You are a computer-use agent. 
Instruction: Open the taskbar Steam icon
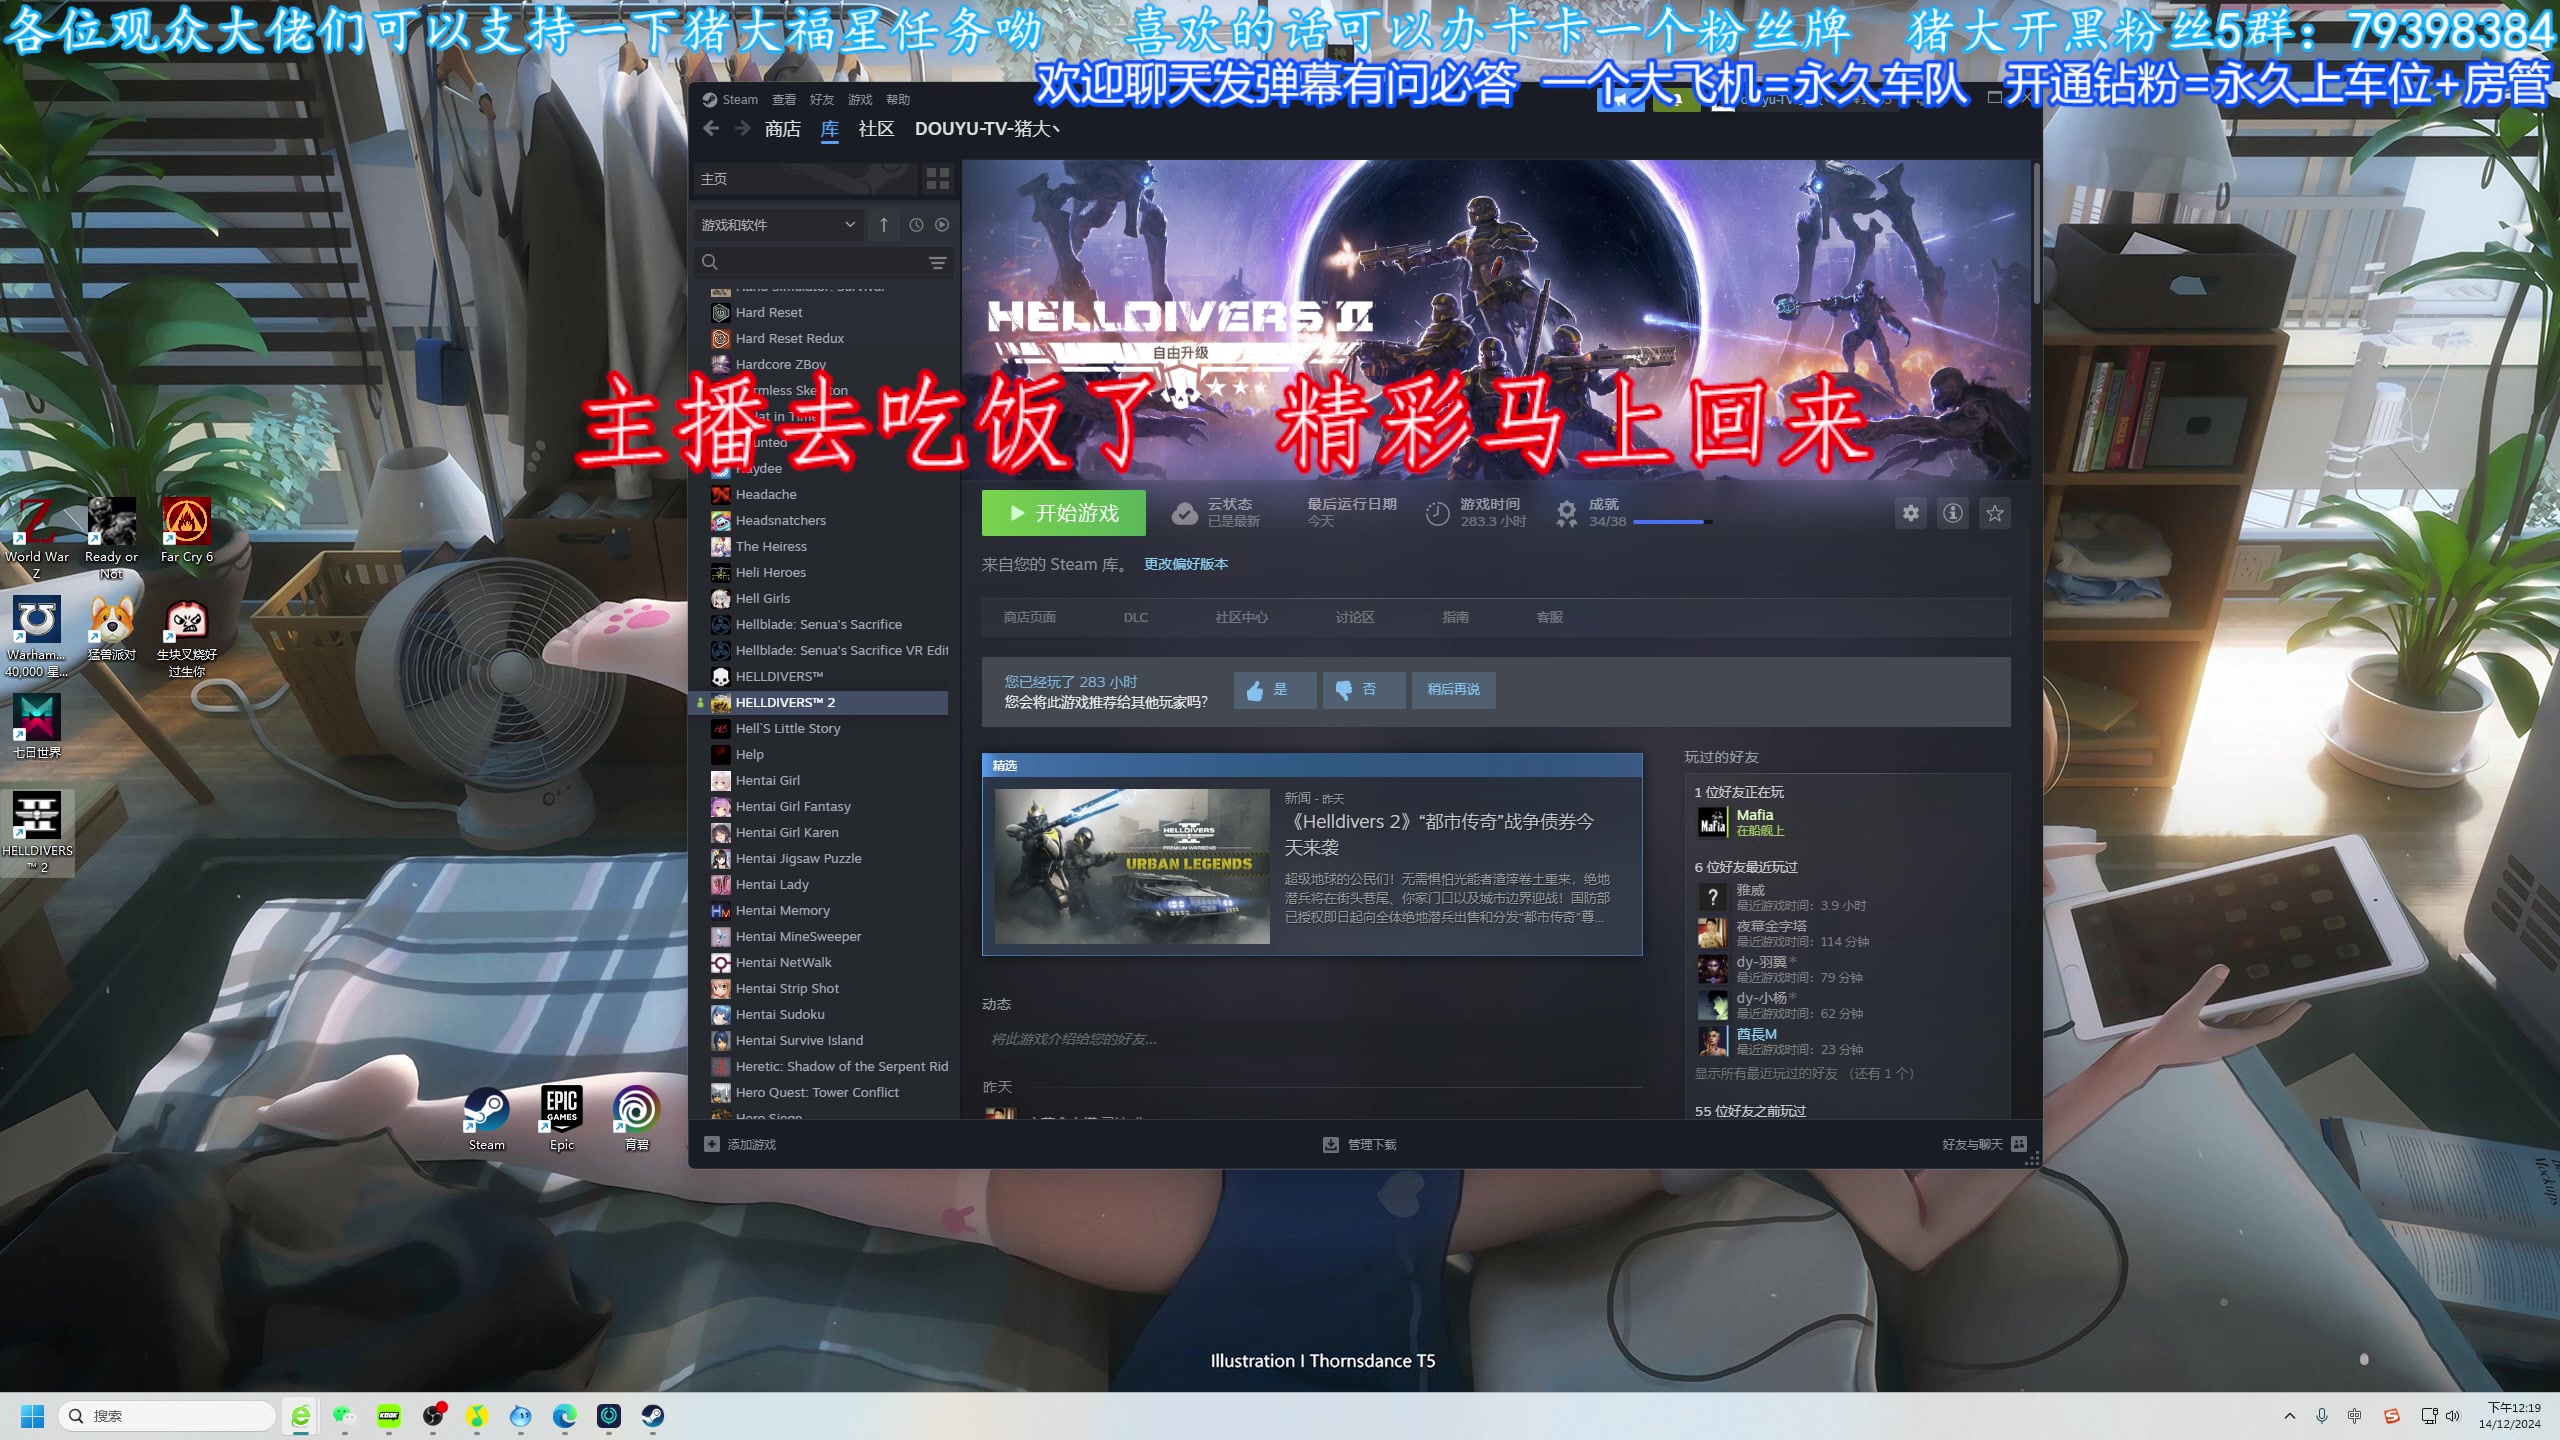652,1416
